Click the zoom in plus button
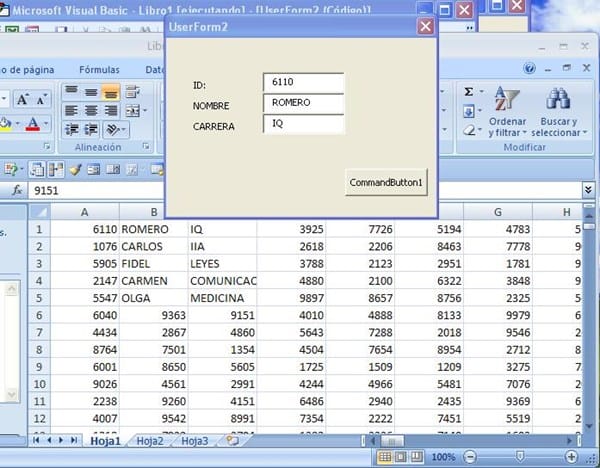600x468 pixels. click(x=571, y=457)
